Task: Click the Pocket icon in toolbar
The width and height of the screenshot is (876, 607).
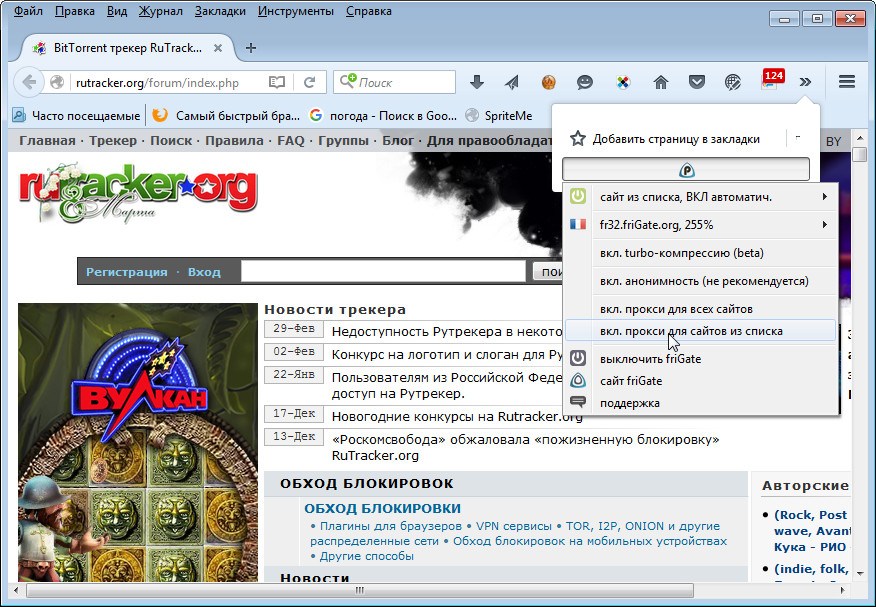Action: [x=696, y=82]
